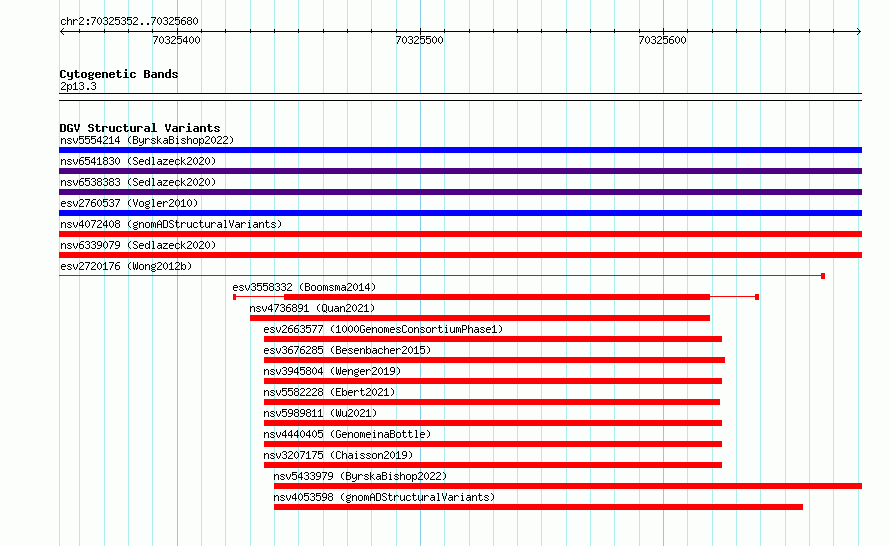Image resolution: width=890 pixels, height=546 pixels.
Task: Click the chr2:70325352..70325680 region label
Action: pyautogui.click(x=129, y=21)
